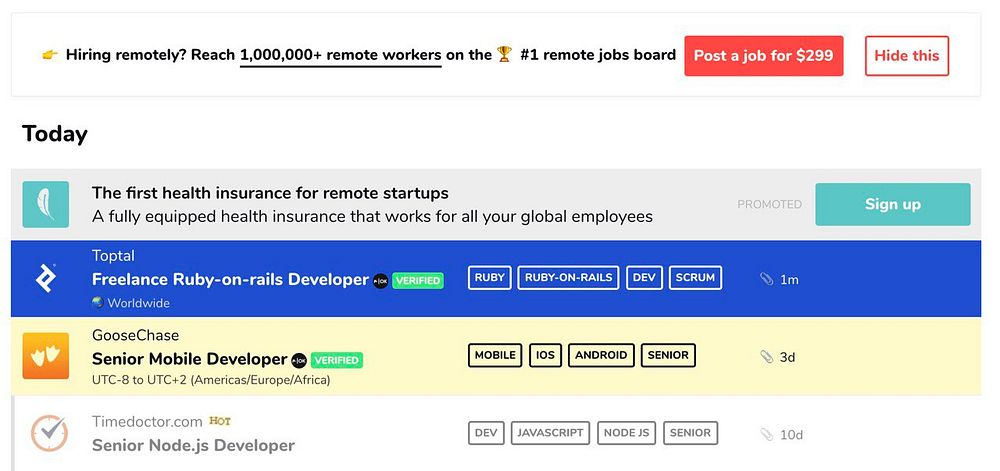Filter jobs by the ANDROID tag
Screen dimensions: 1000x471
coord(601,355)
